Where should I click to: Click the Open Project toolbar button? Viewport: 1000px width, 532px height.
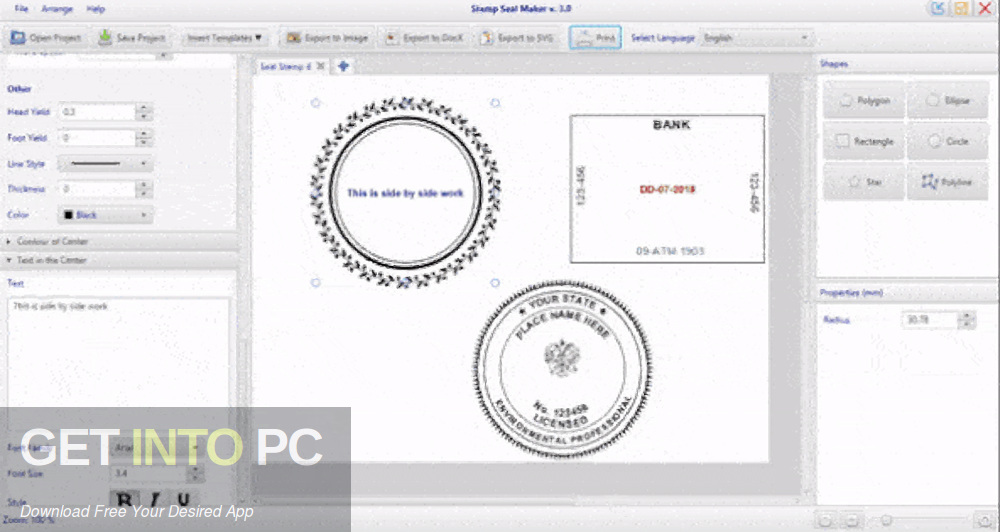[x=46, y=38]
